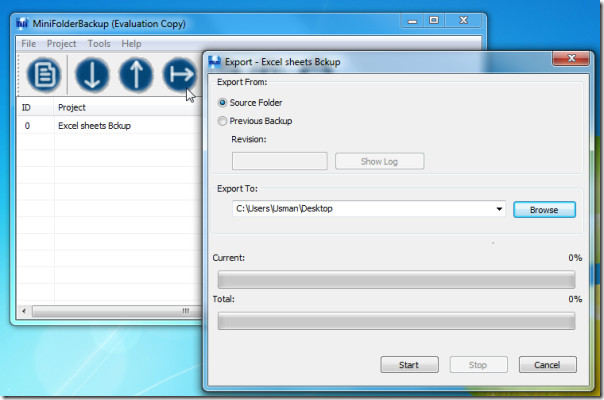Screen dimensions: 604x400
Task: Open the Help menu
Action: coord(131,44)
